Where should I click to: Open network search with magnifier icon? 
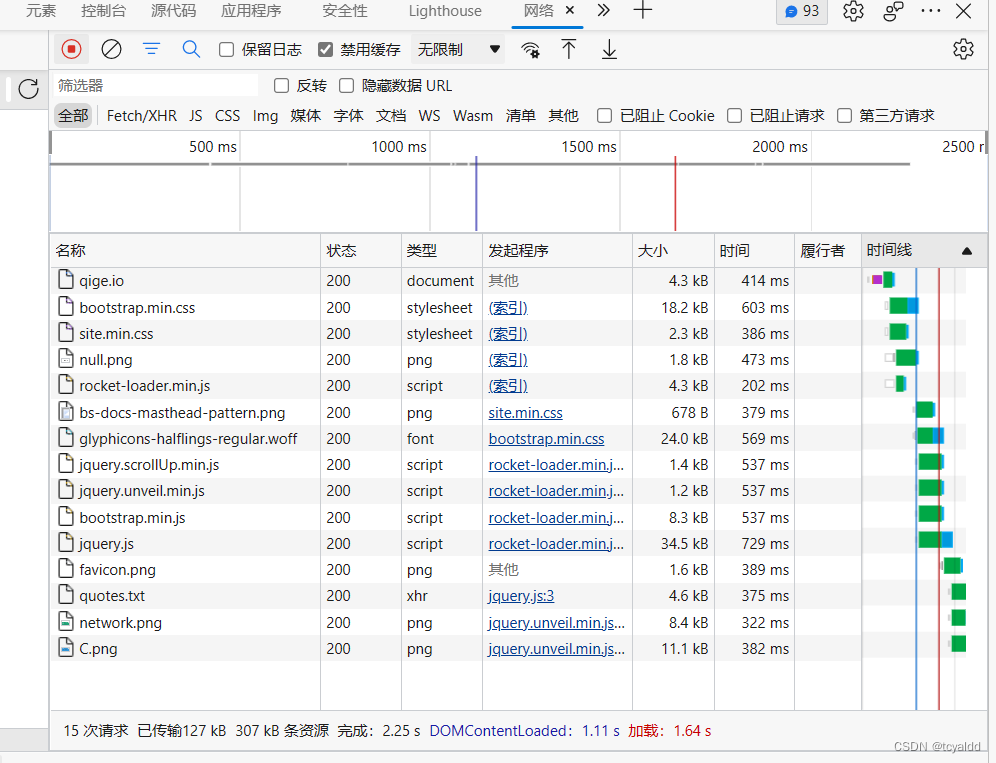tap(191, 49)
